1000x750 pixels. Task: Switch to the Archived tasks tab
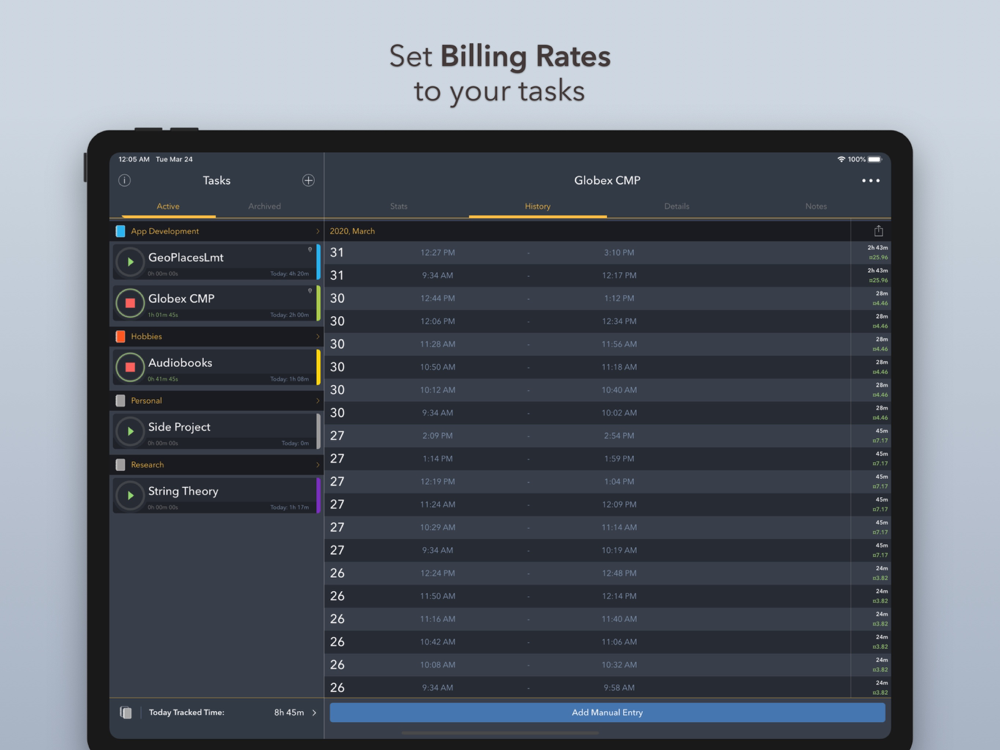click(x=265, y=206)
